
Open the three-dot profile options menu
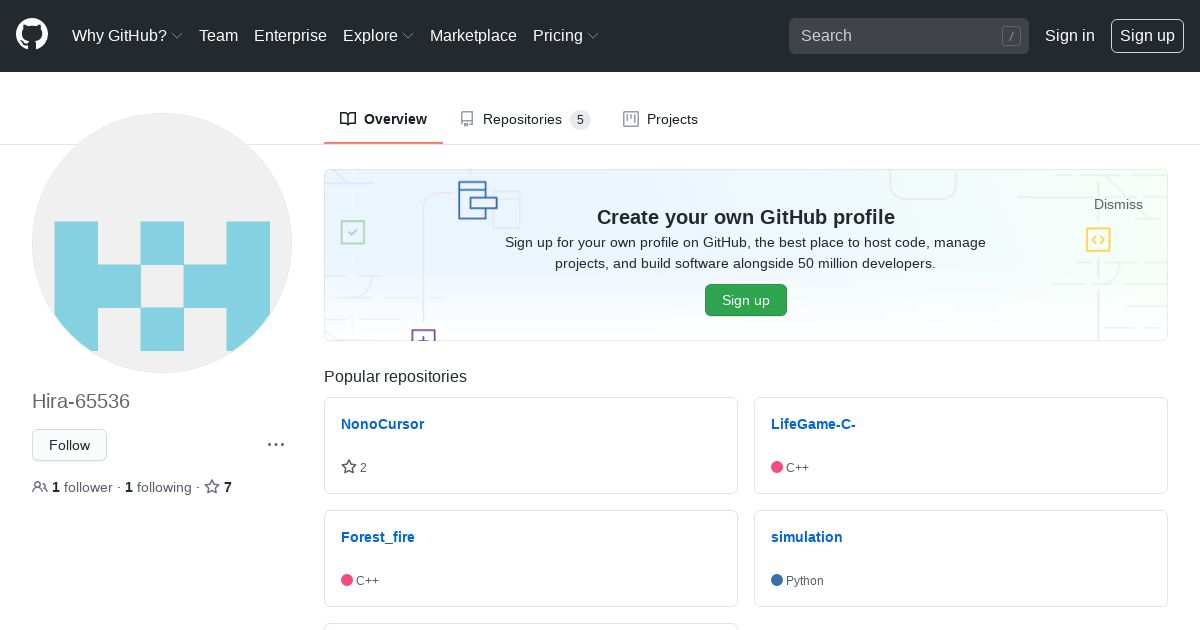276,444
